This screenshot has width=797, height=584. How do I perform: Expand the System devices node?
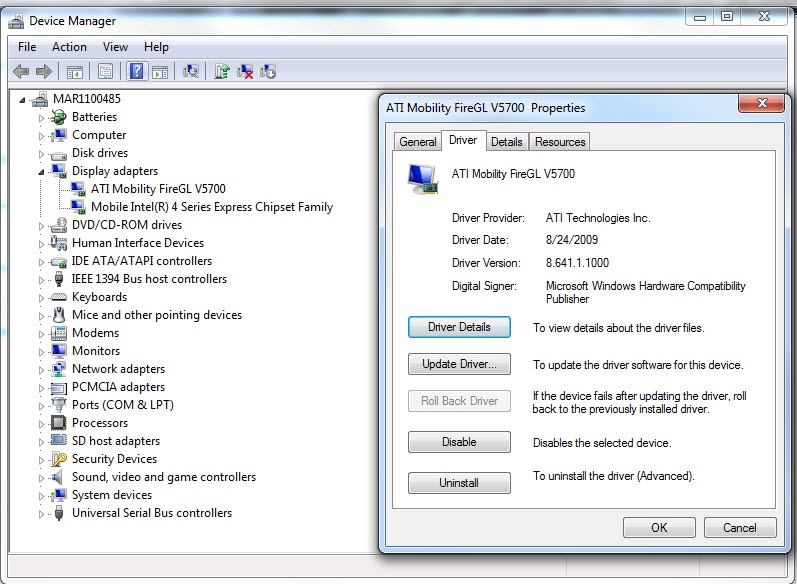(x=41, y=496)
